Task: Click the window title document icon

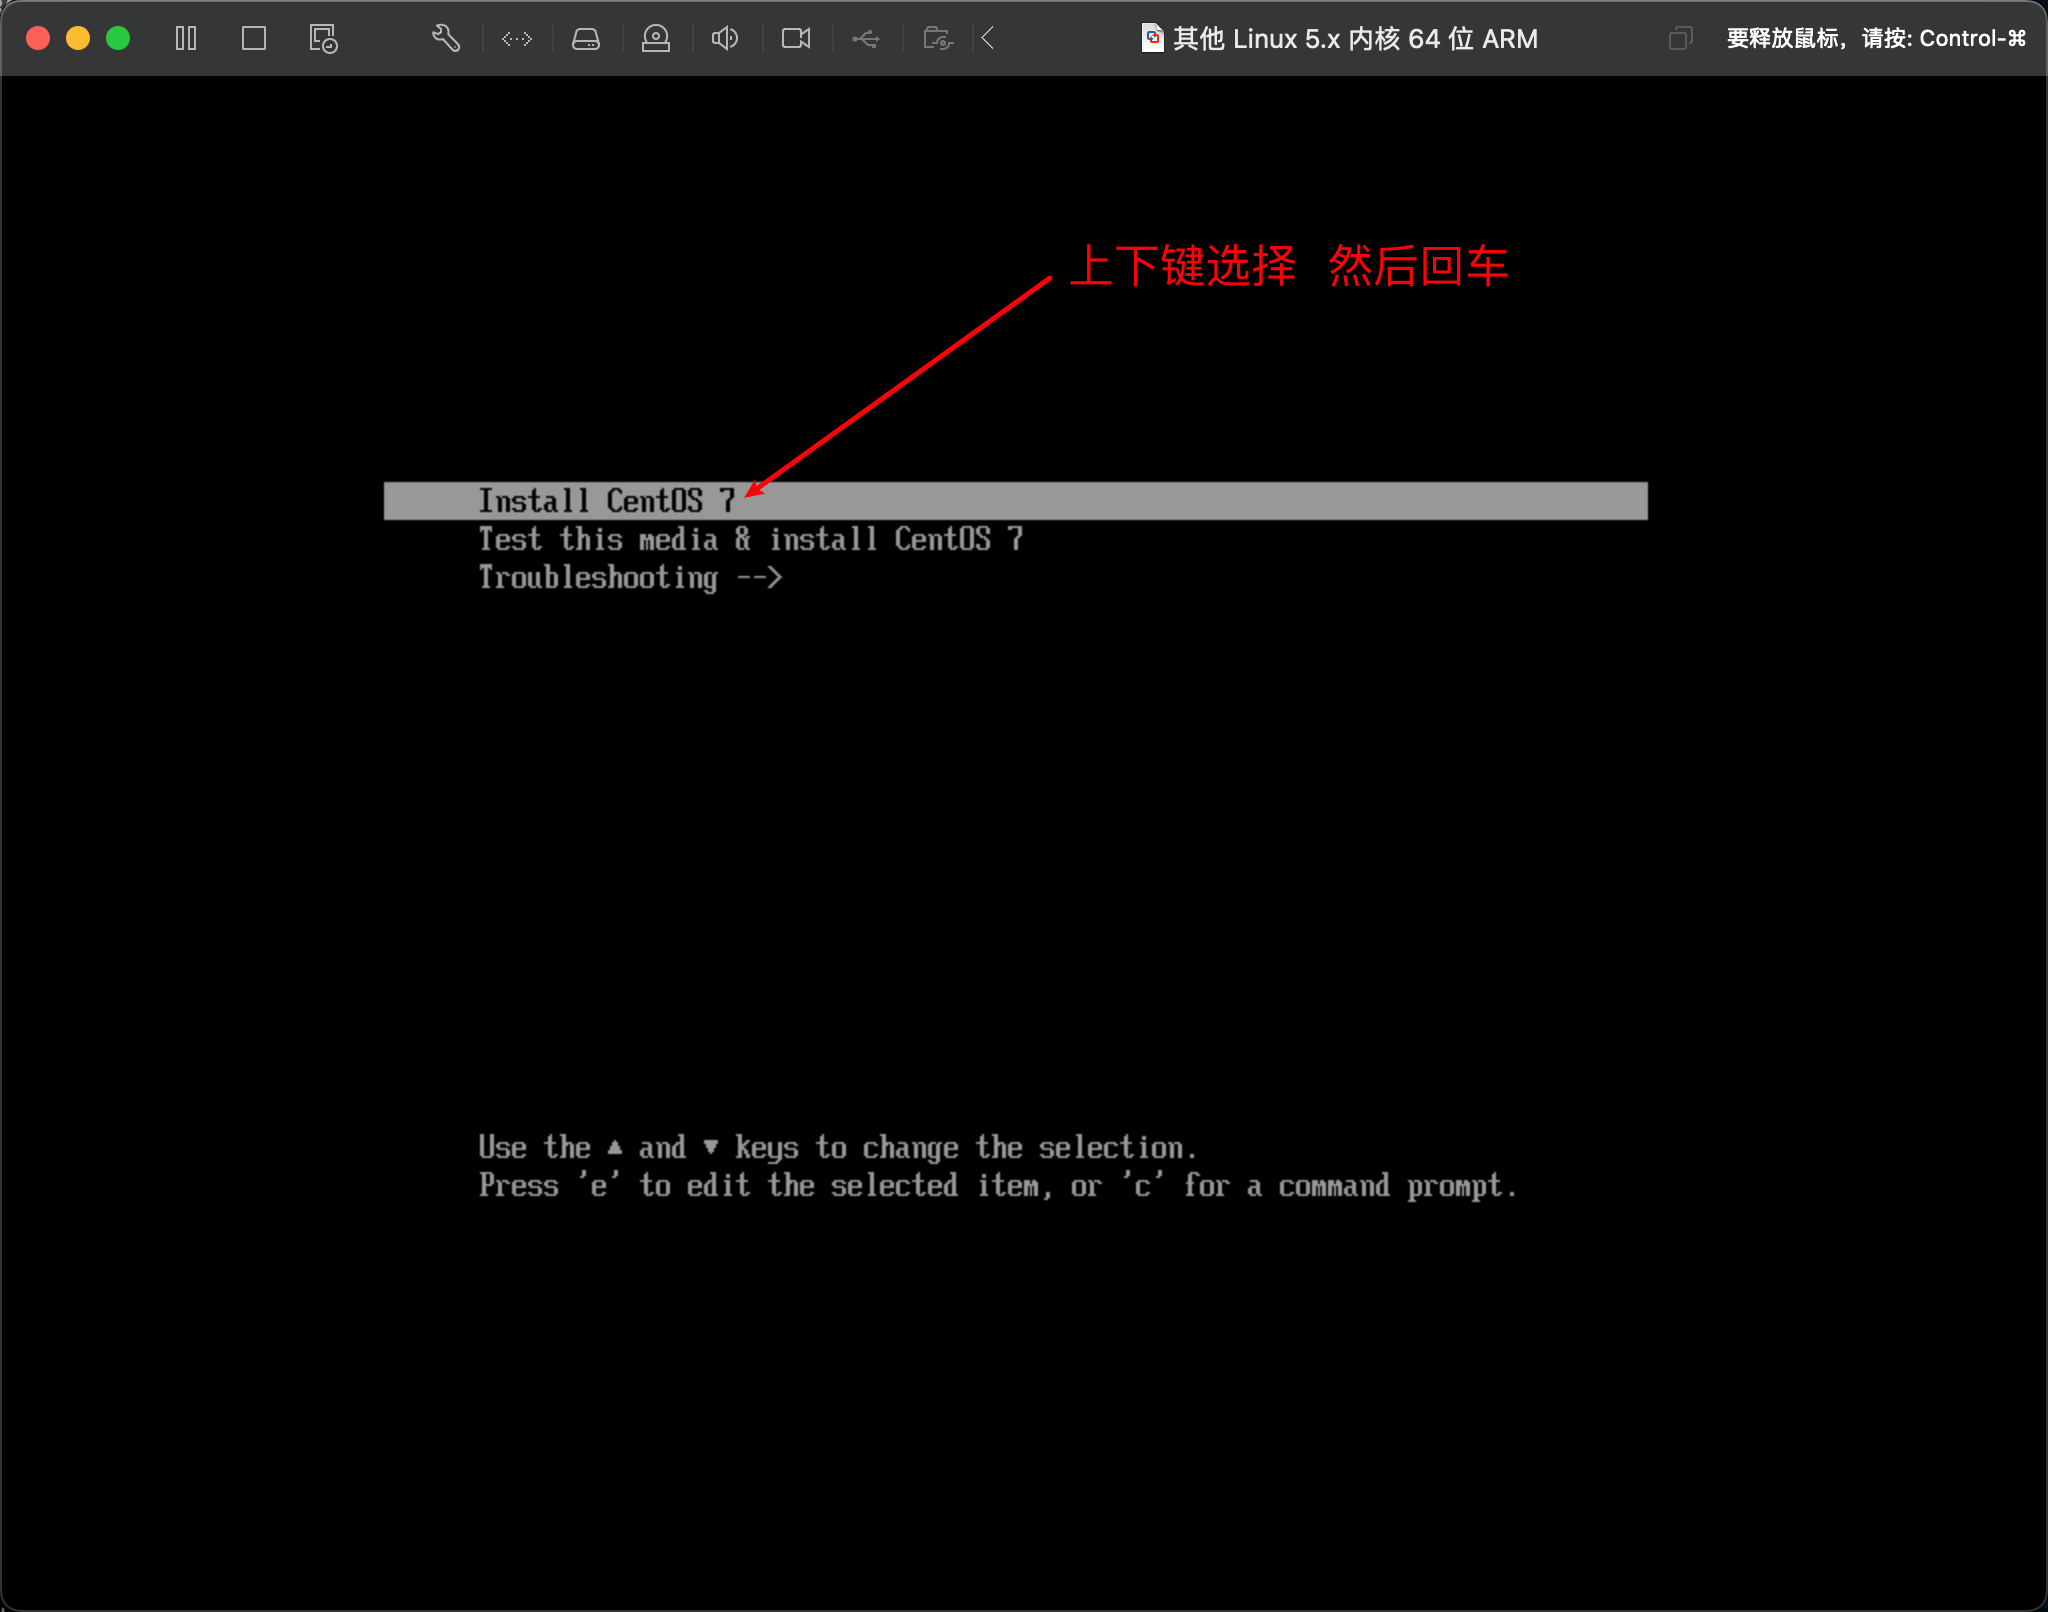Action: click(1153, 38)
